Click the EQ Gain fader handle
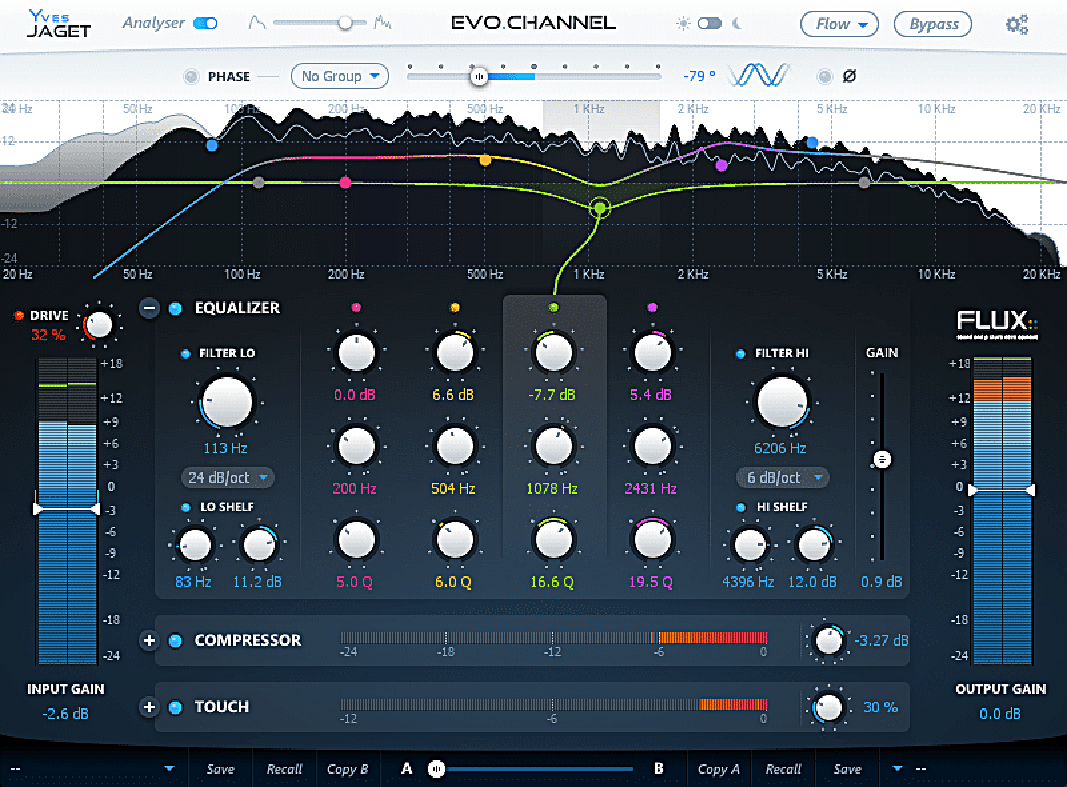 coord(882,460)
